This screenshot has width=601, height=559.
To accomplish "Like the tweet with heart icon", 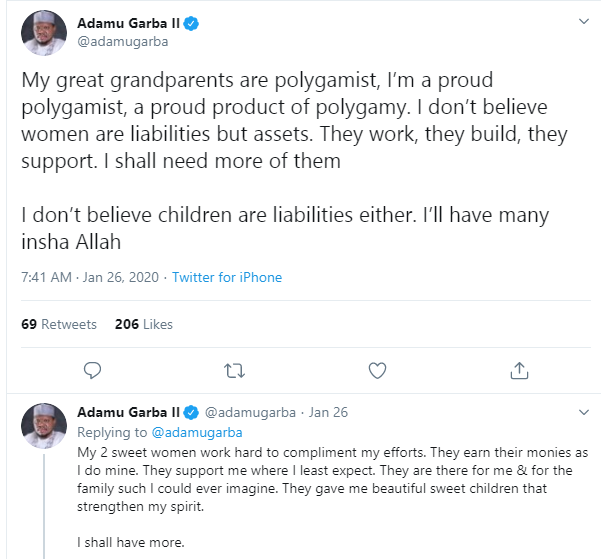I will tap(377, 371).
